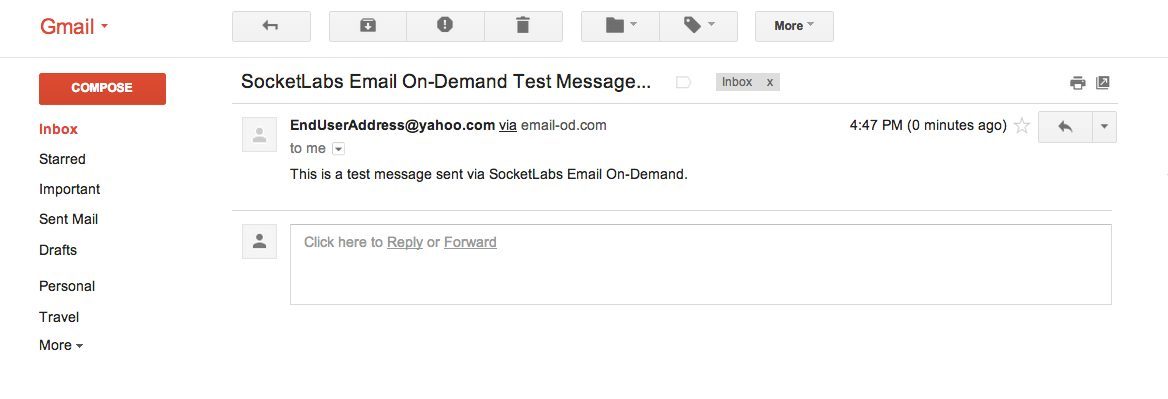This screenshot has width=1168, height=399.
Task: Print the conversation using printer icon
Action: [x=1077, y=83]
